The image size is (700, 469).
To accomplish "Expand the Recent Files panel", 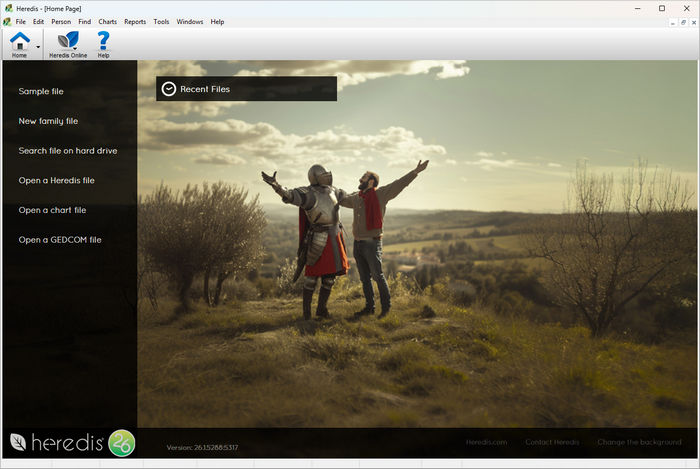I will tap(246, 89).
